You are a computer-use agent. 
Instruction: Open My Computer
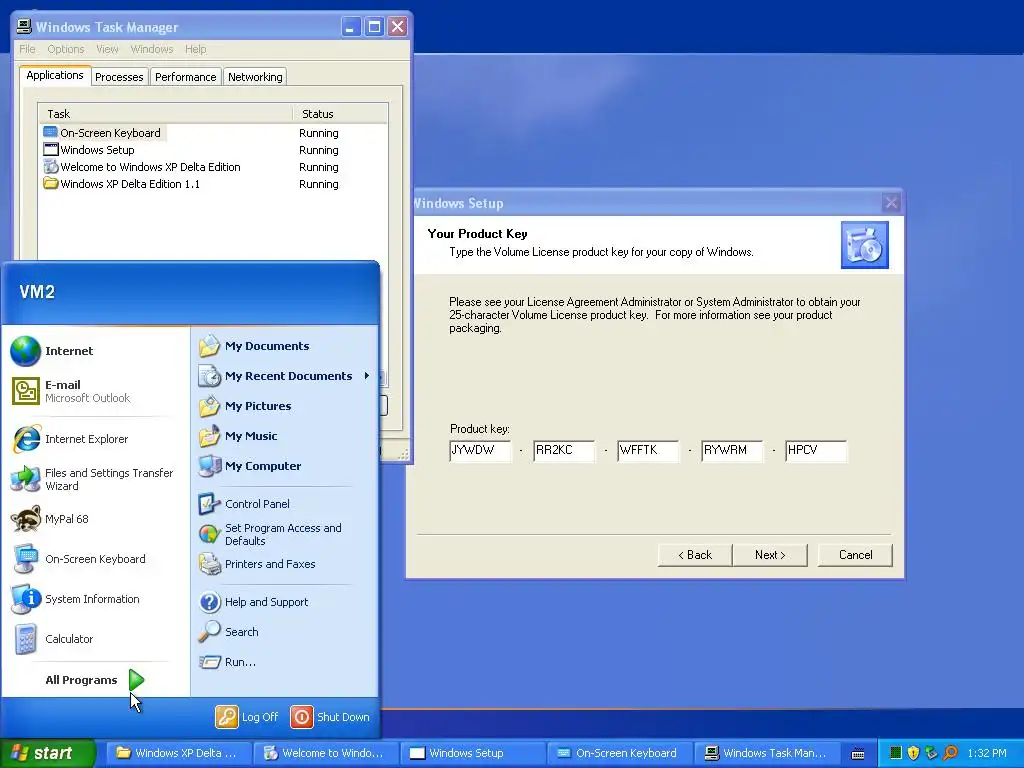[x=250, y=466]
